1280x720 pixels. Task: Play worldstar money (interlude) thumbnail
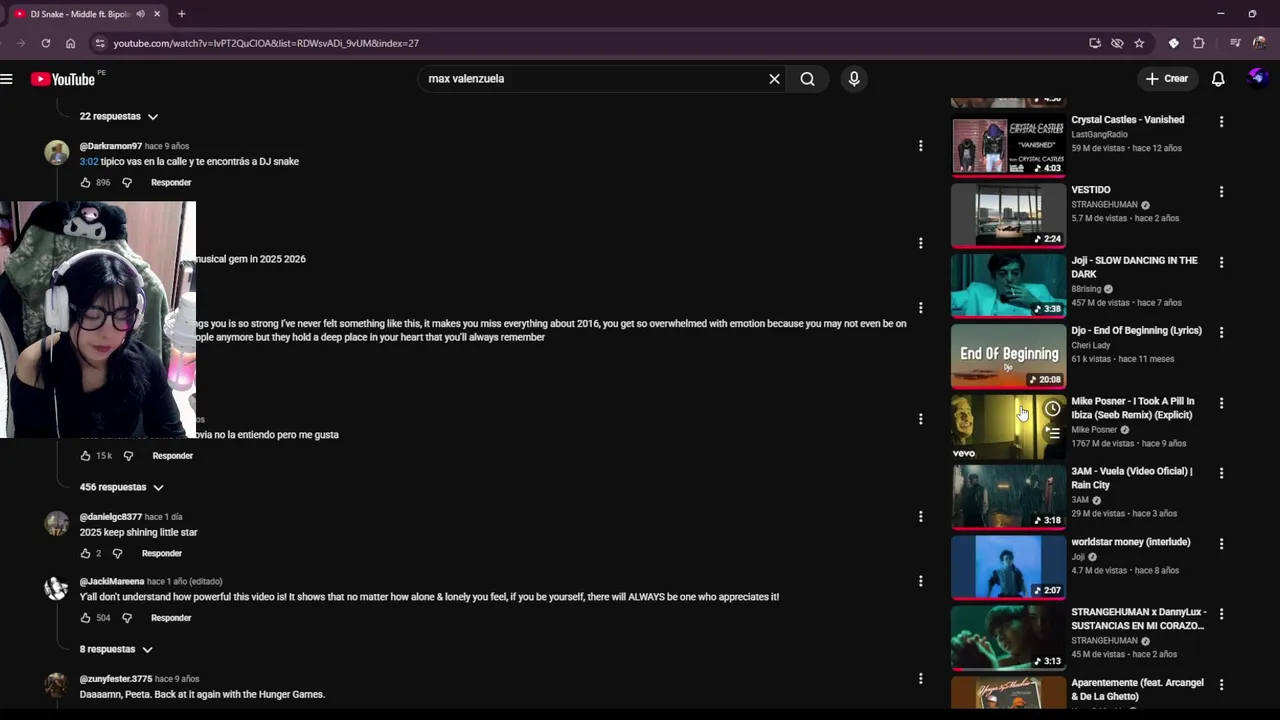[x=1008, y=567]
